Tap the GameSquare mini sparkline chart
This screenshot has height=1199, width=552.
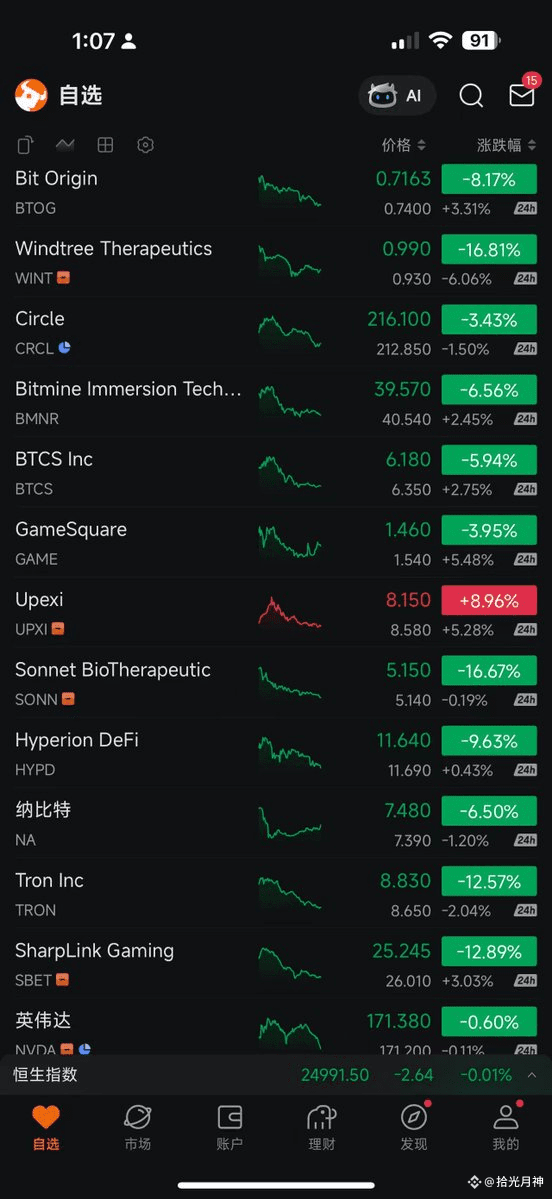290,541
